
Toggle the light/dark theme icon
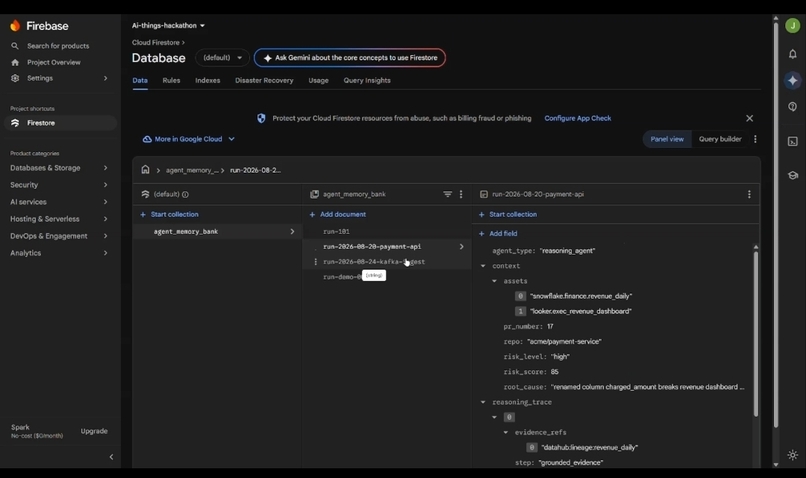coord(792,455)
